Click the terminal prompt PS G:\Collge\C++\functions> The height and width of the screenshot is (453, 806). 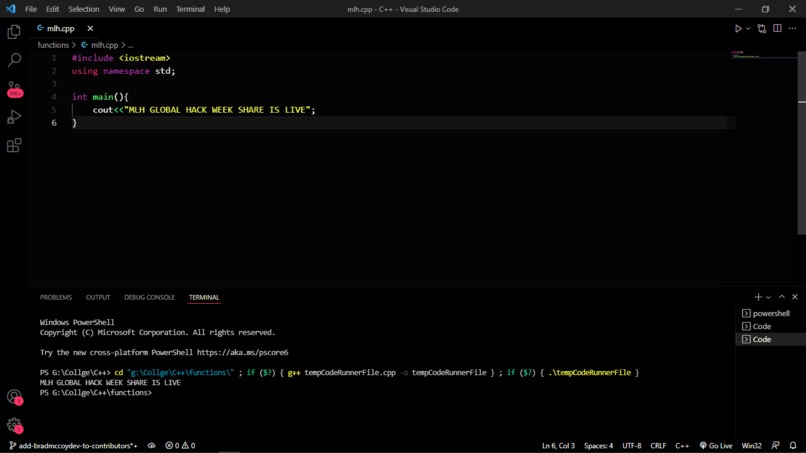96,393
